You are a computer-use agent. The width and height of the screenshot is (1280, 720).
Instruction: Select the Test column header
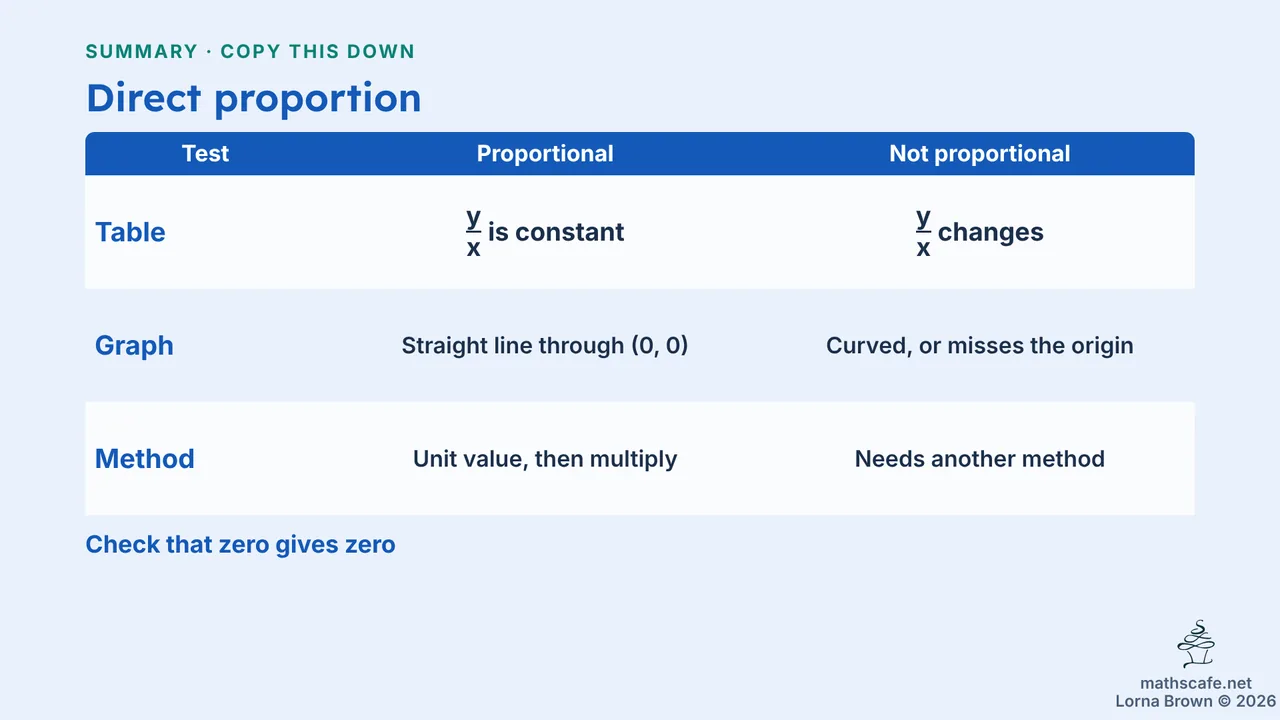point(205,154)
